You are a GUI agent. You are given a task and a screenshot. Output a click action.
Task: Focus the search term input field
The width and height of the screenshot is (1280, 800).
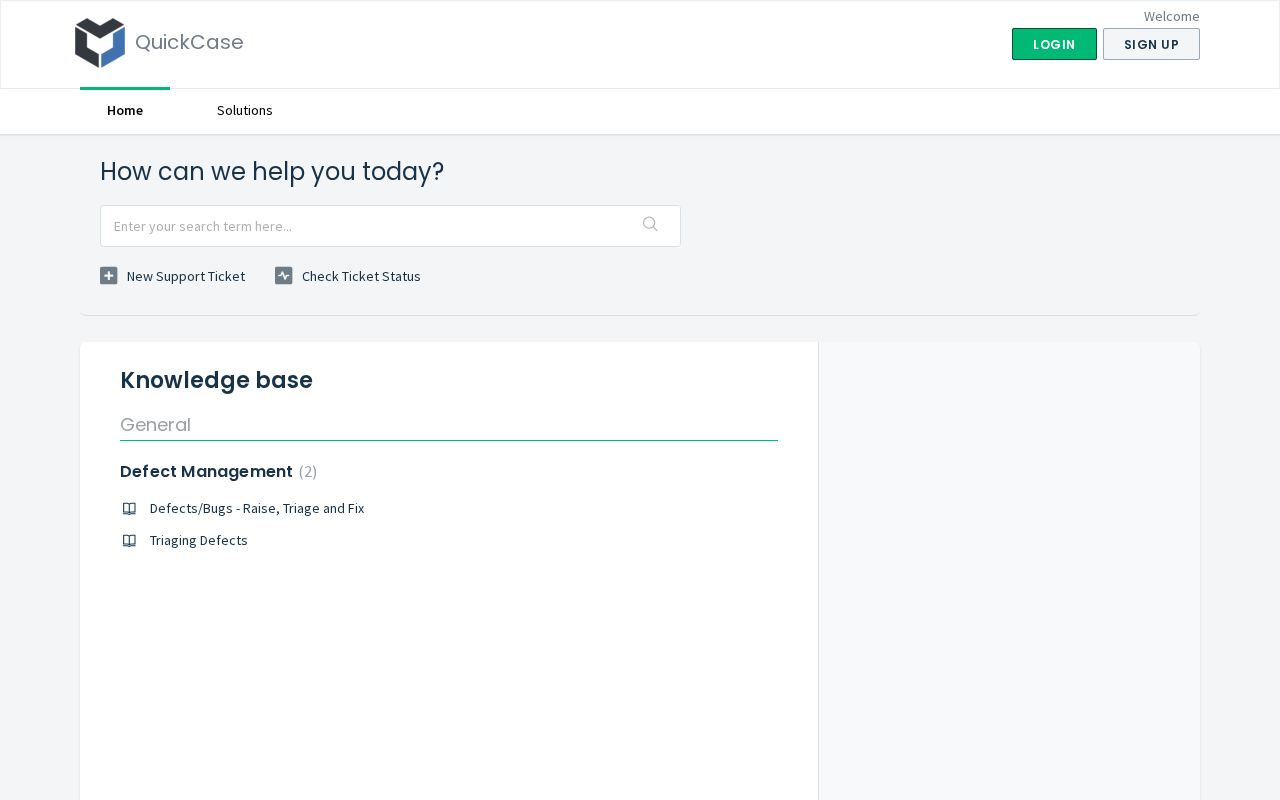[370, 226]
